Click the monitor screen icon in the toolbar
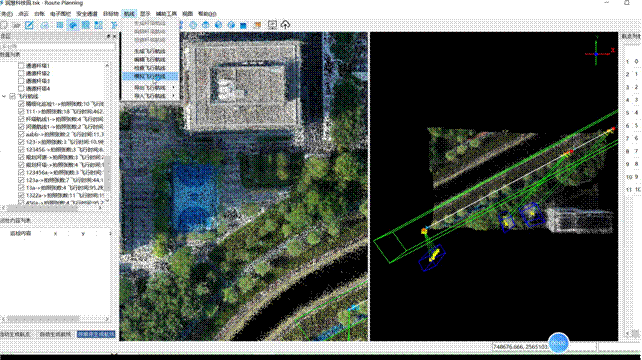This screenshot has height=360, width=642. pyautogui.click(x=272, y=25)
